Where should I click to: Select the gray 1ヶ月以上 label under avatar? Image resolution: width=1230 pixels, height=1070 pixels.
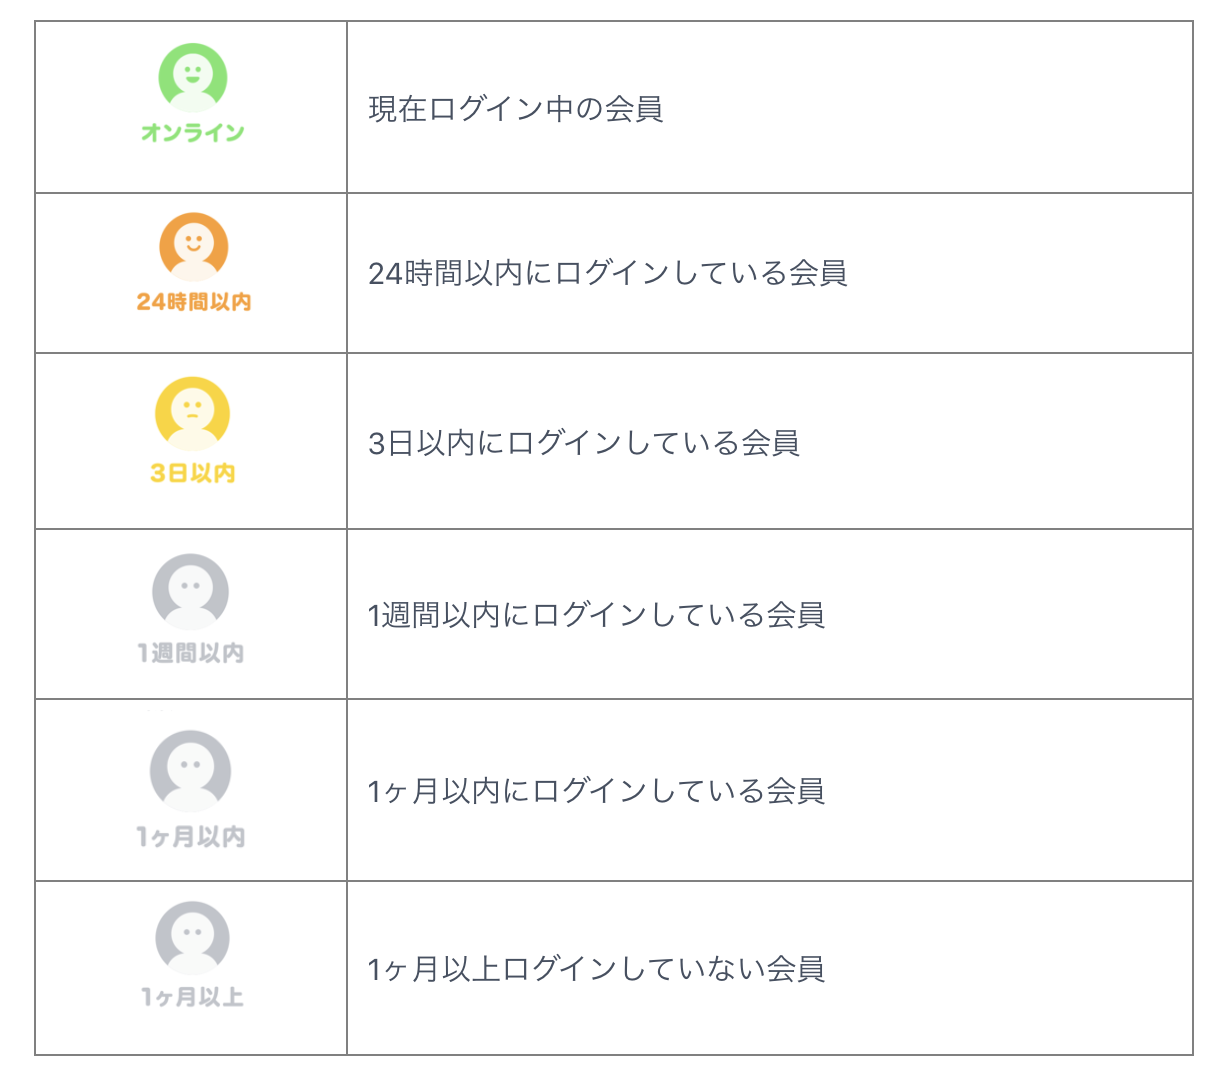click(x=192, y=997)
